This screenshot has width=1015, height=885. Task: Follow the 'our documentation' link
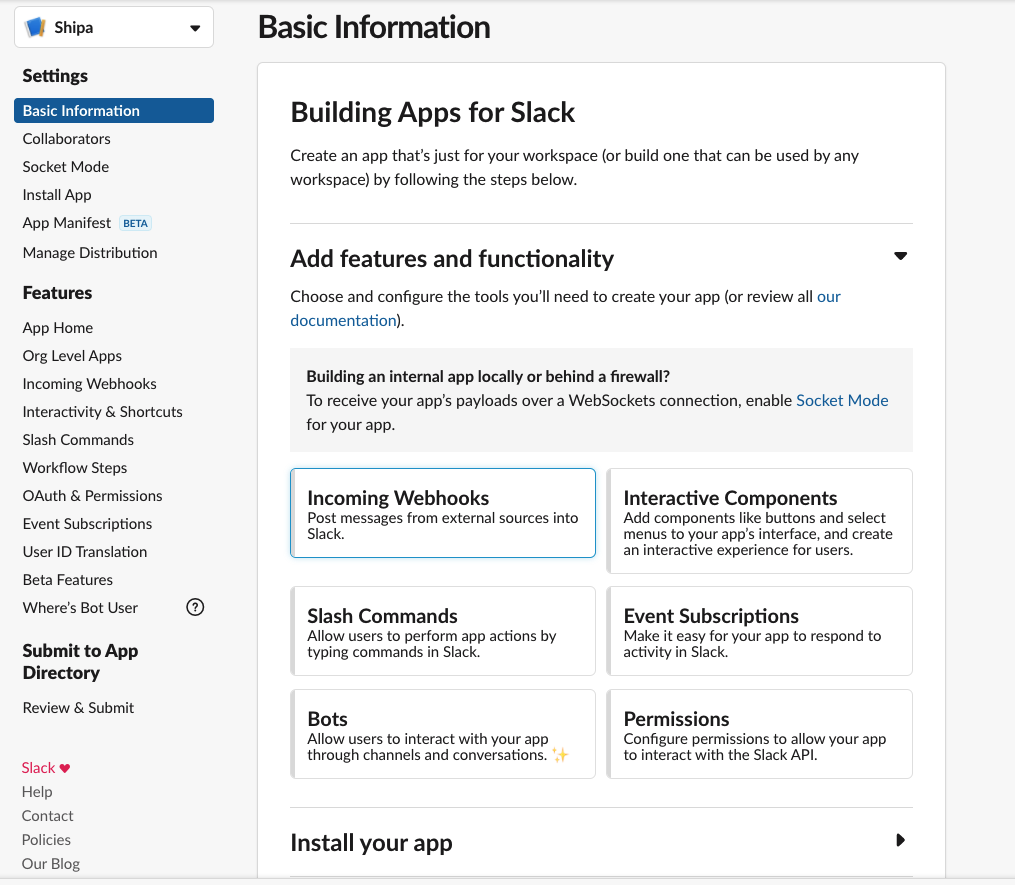(343, 320)
